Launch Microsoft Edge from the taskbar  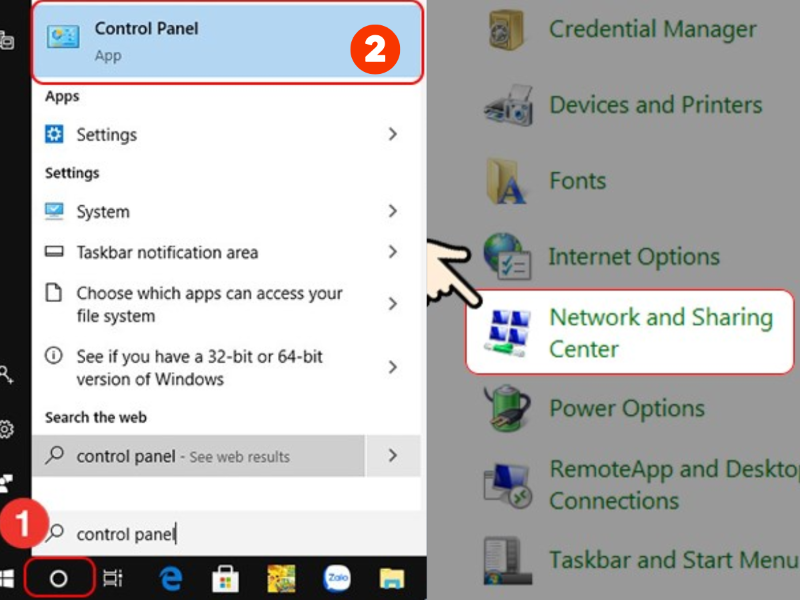pyautogui.click(x=171, y=578)
